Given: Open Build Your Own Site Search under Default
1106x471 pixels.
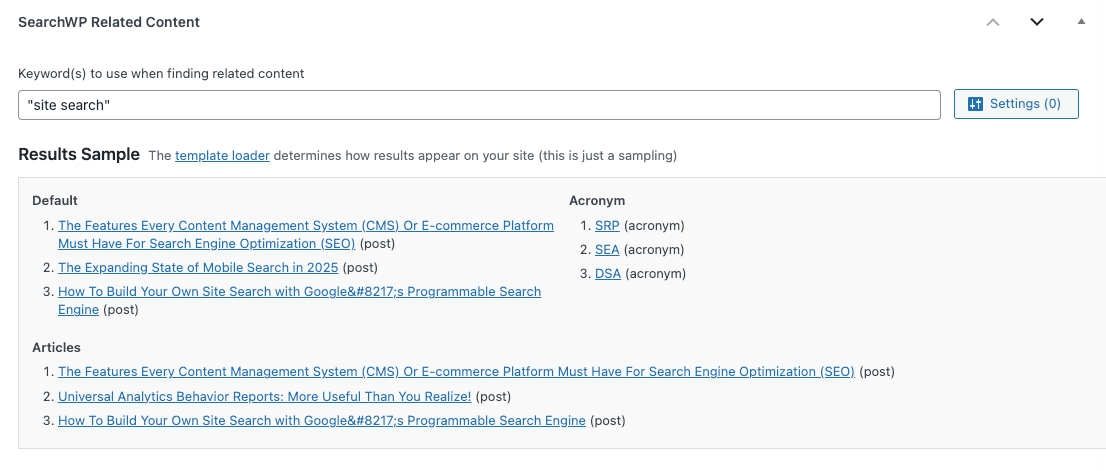Looking at the screenshot, I should [299, 292].
